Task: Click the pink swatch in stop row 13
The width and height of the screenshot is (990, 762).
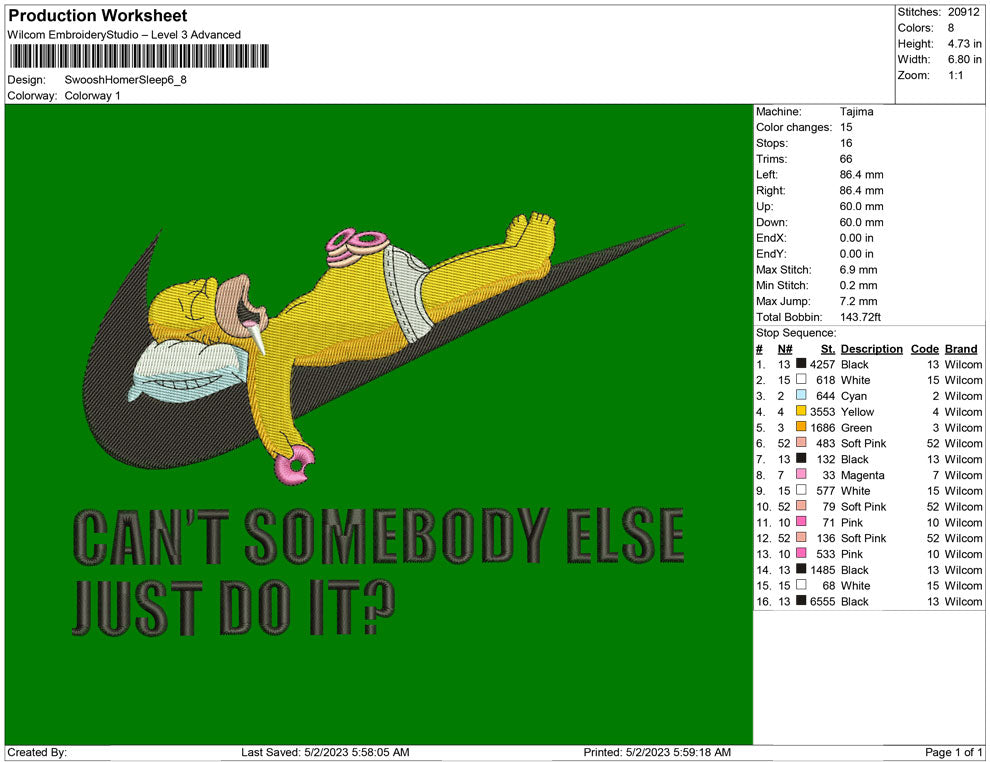Action: tap(801, 552)
